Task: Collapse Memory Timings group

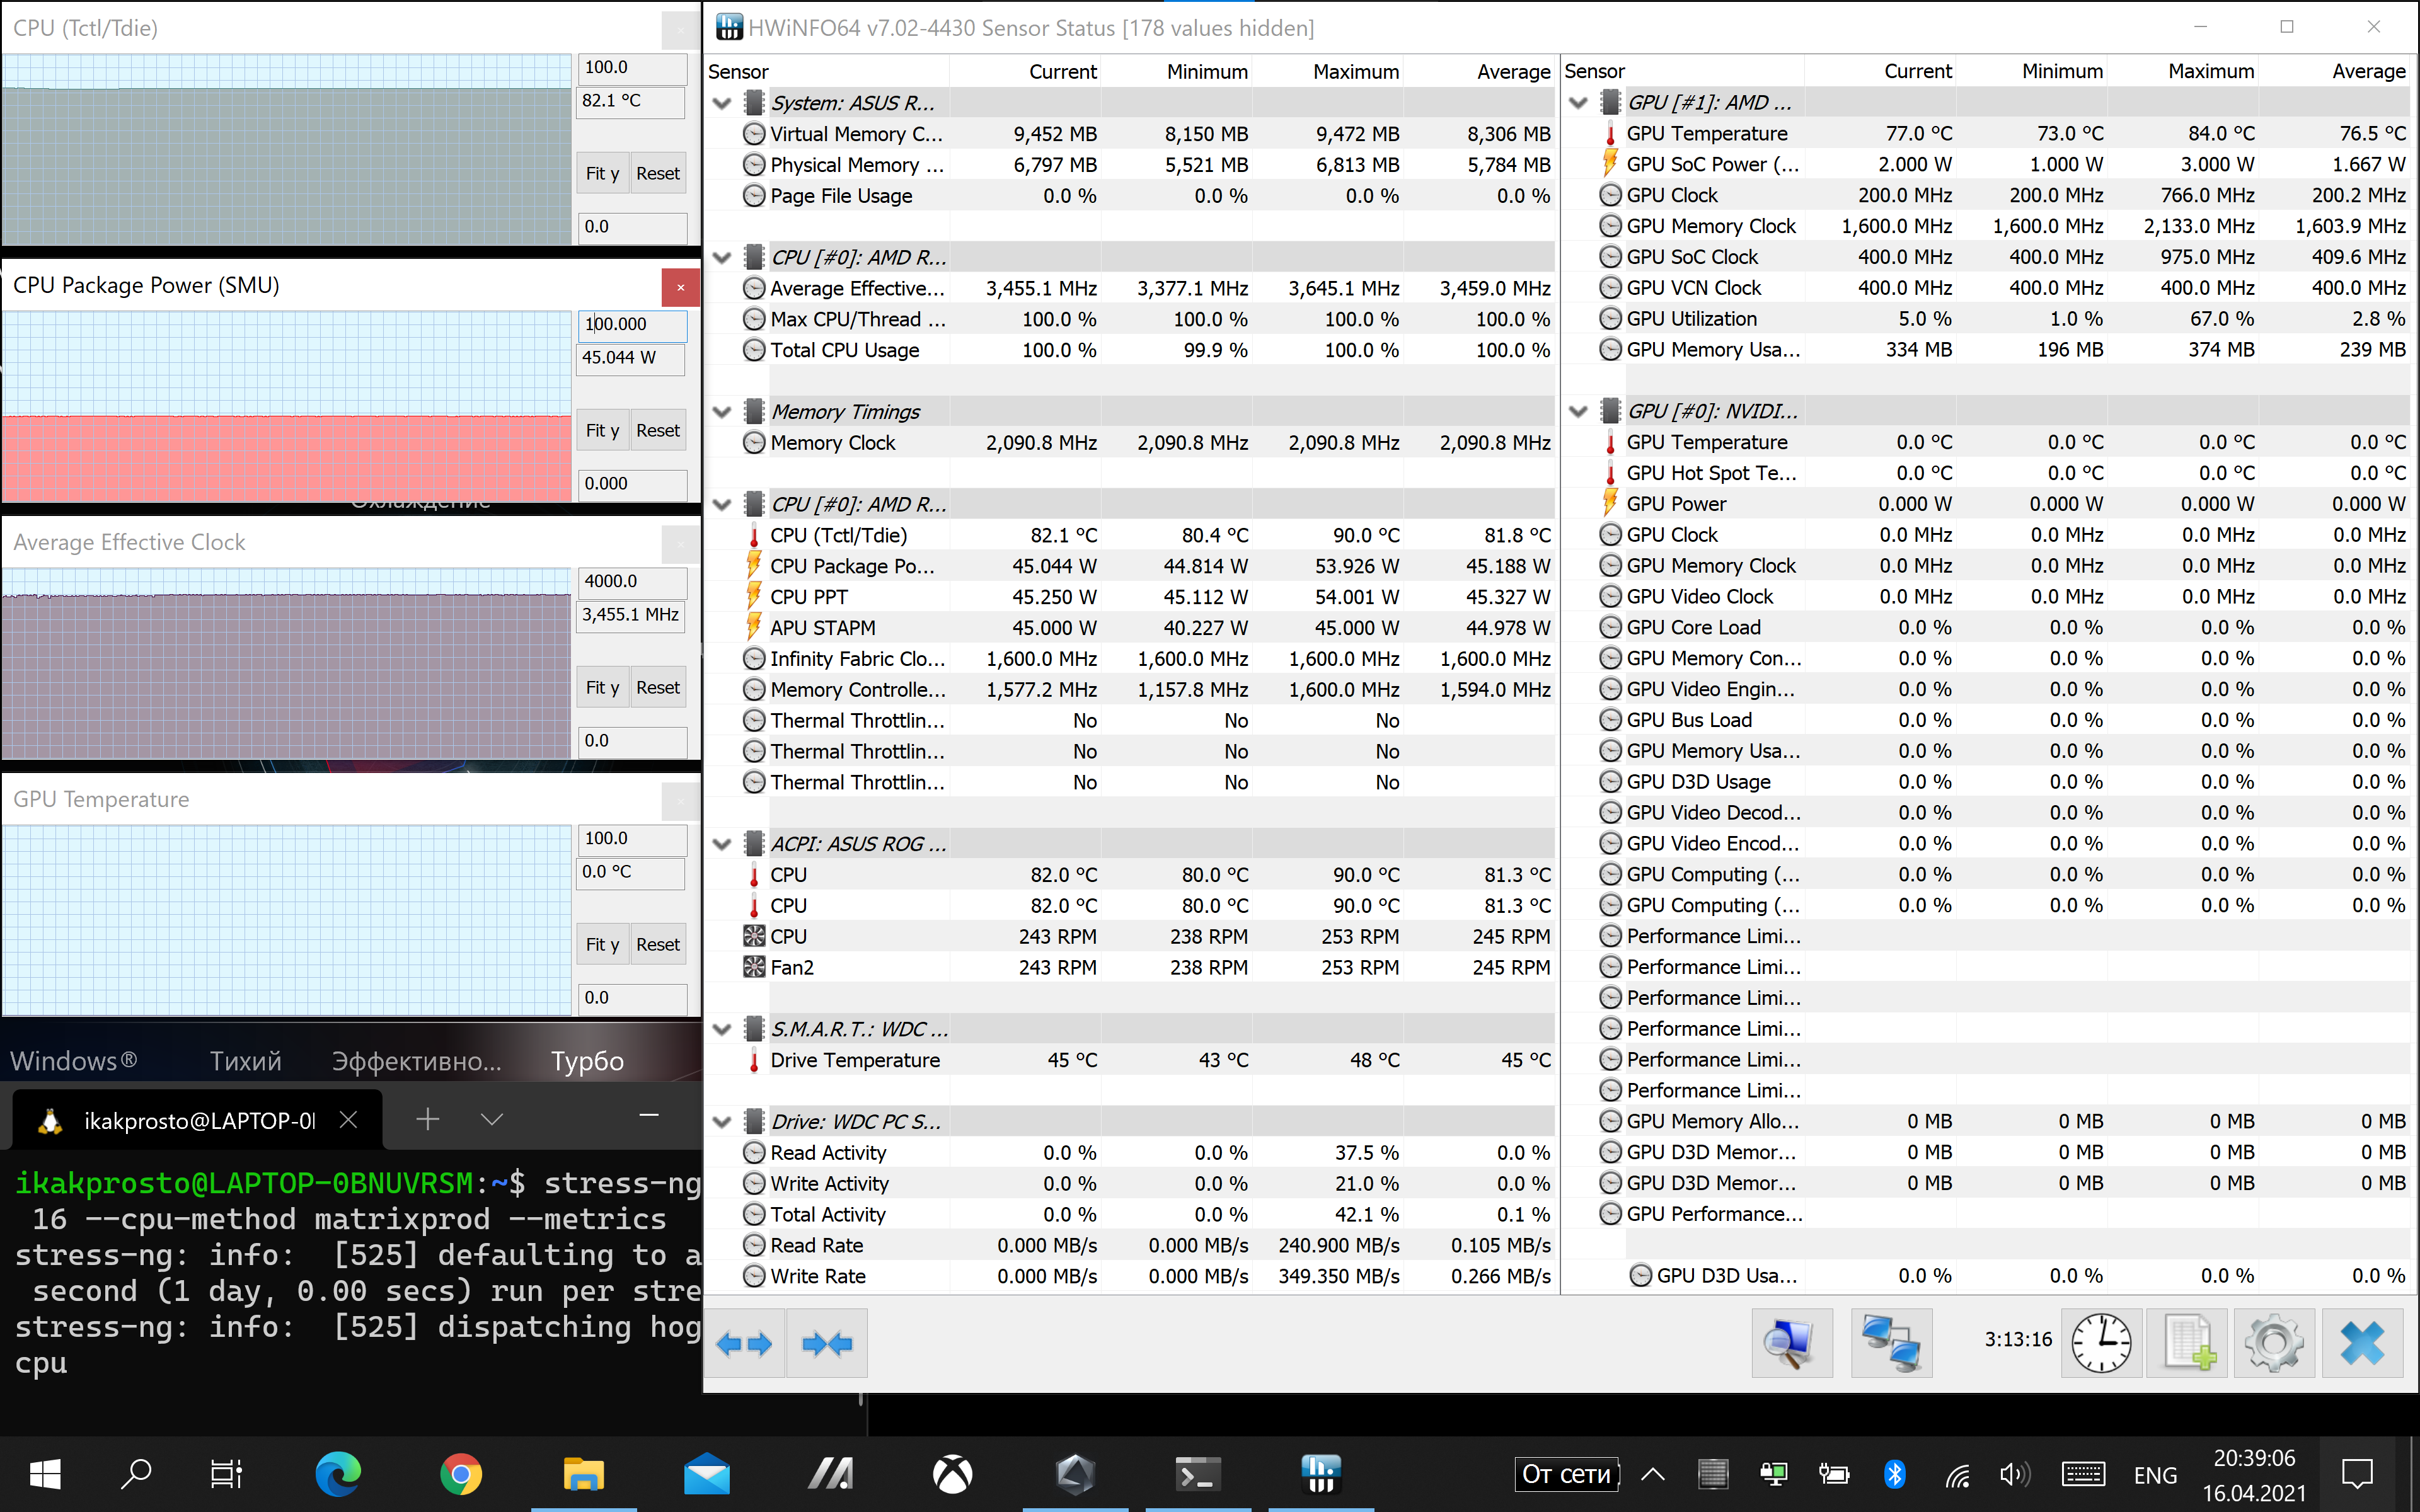Action: pyautogui.click(x=722, y=412)
